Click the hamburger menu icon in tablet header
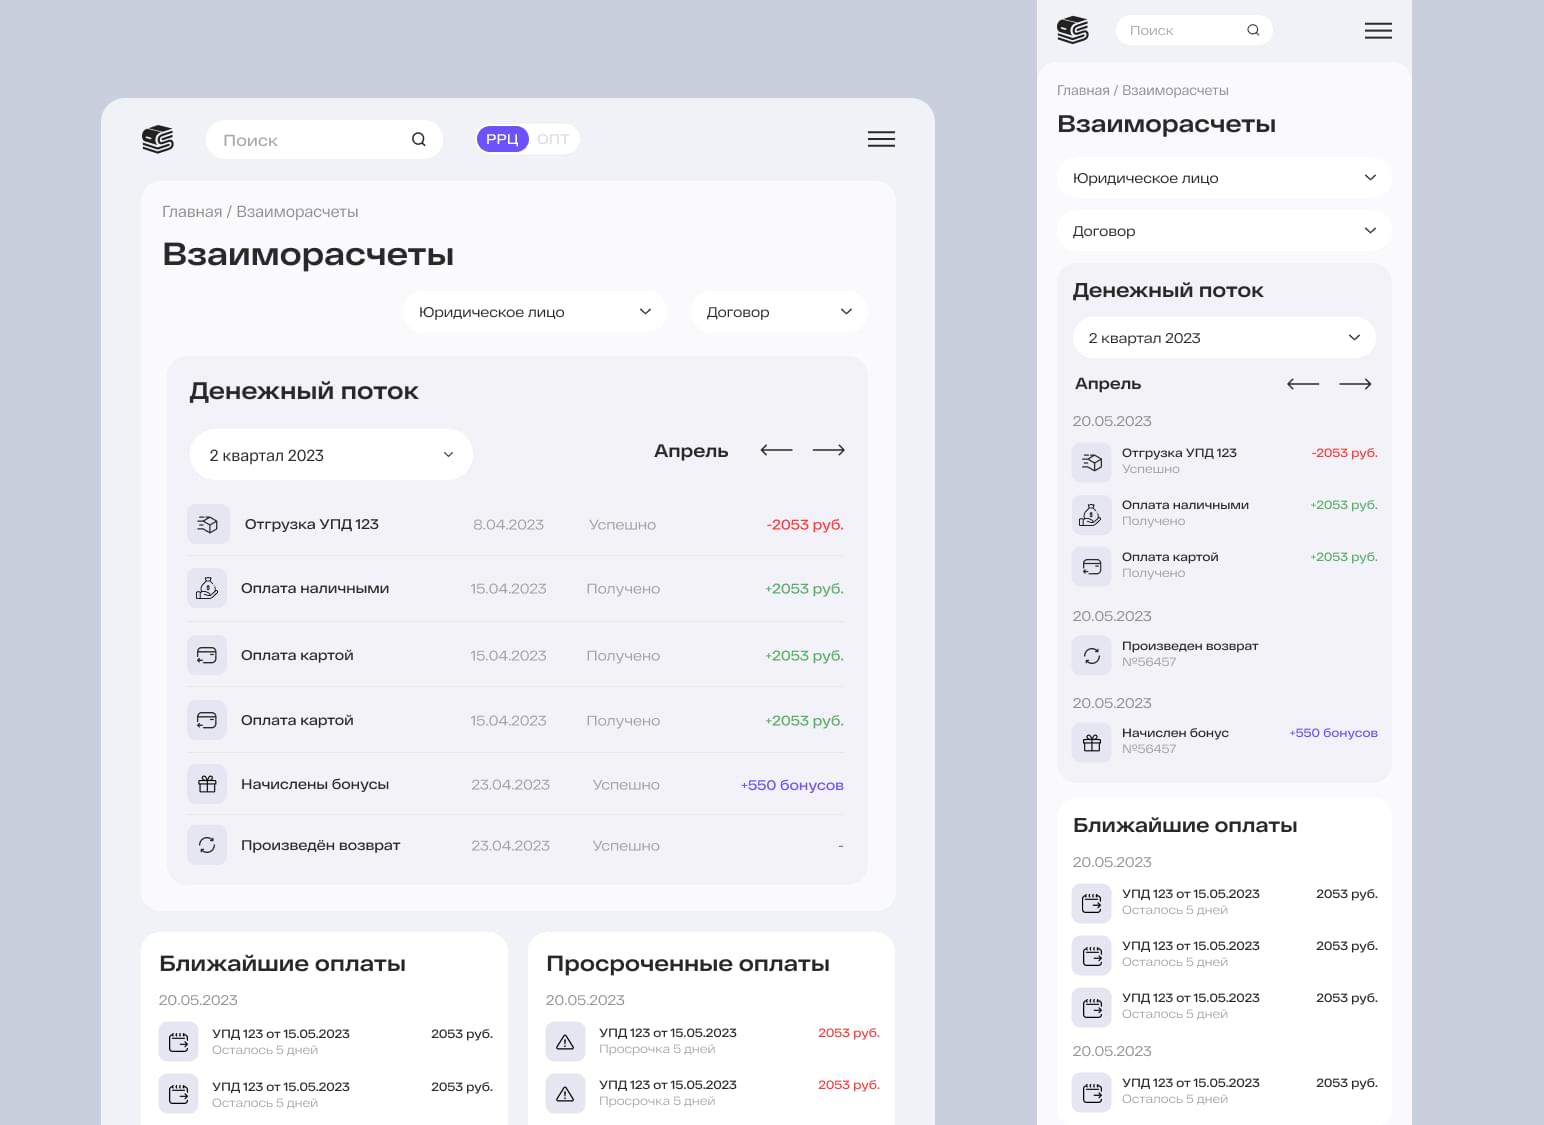The height and width of the screenshot is (1125, 1544). pos(881,139)
